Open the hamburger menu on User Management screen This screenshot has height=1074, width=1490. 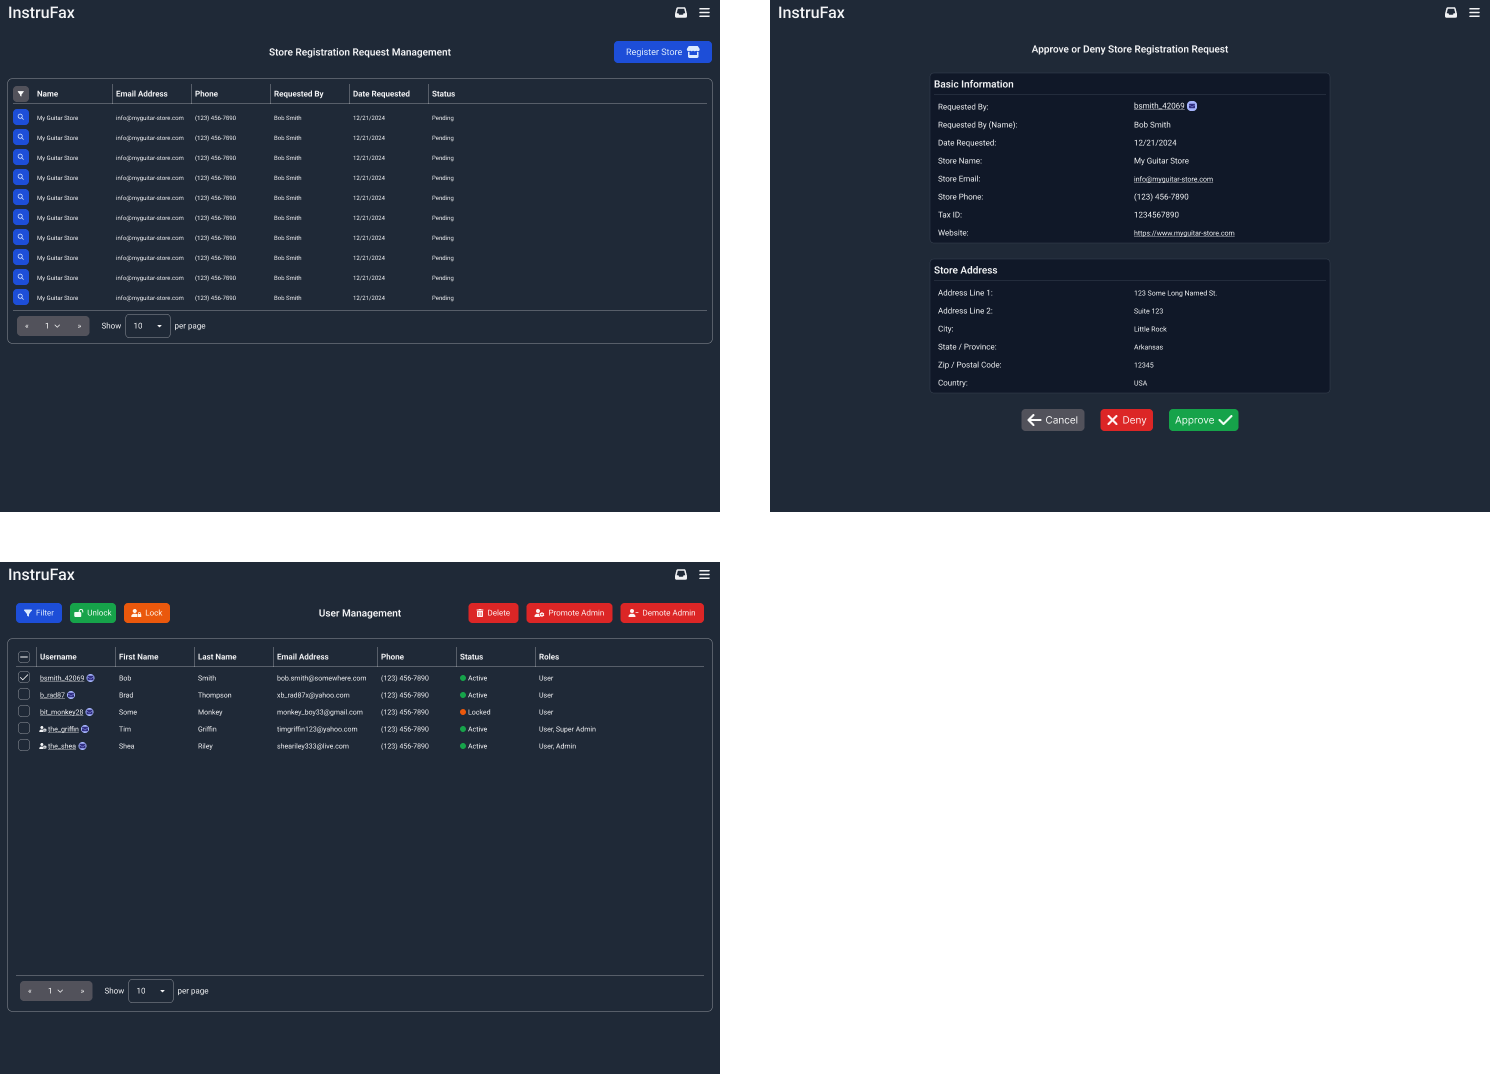(x=704, y=574)
